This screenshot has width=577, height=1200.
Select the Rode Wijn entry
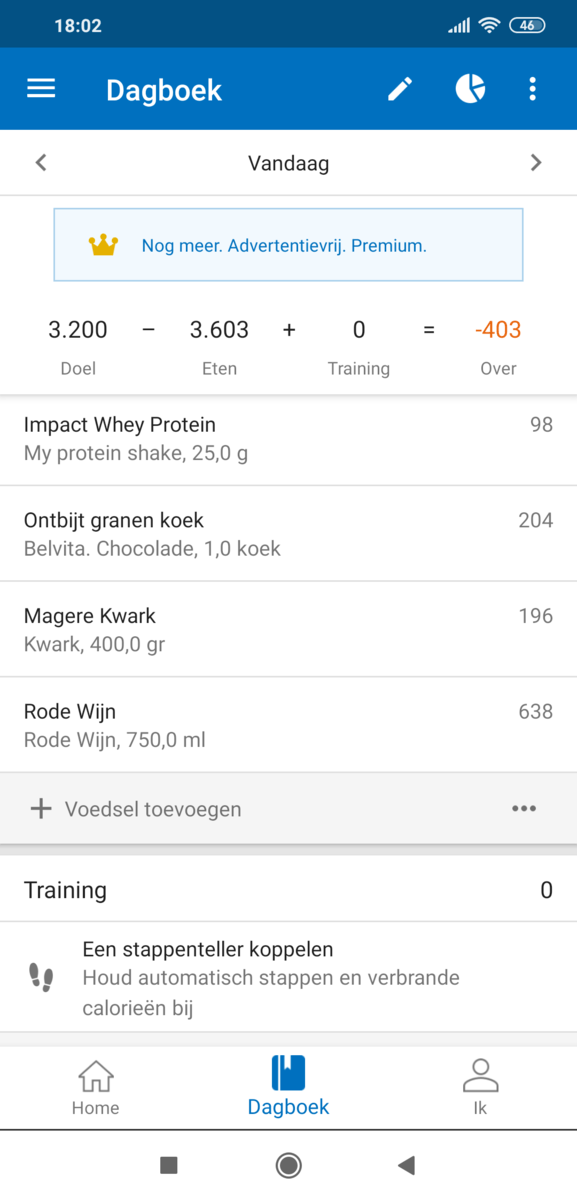pyautogui.click(x=200, y=724)
